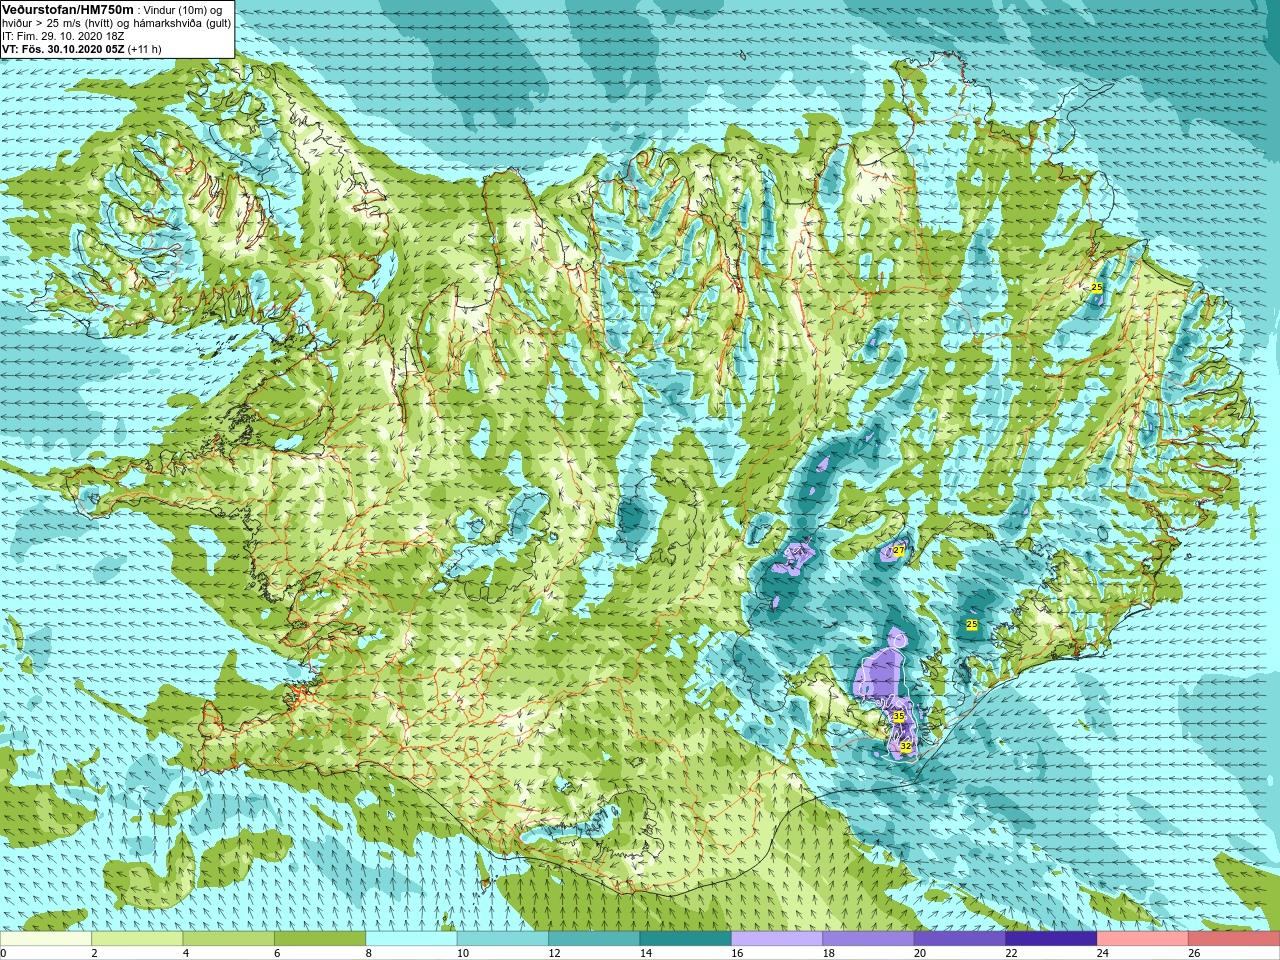Pick the 4–6 m/s green swatch
1280x960 pixels.
pos(228,939)
